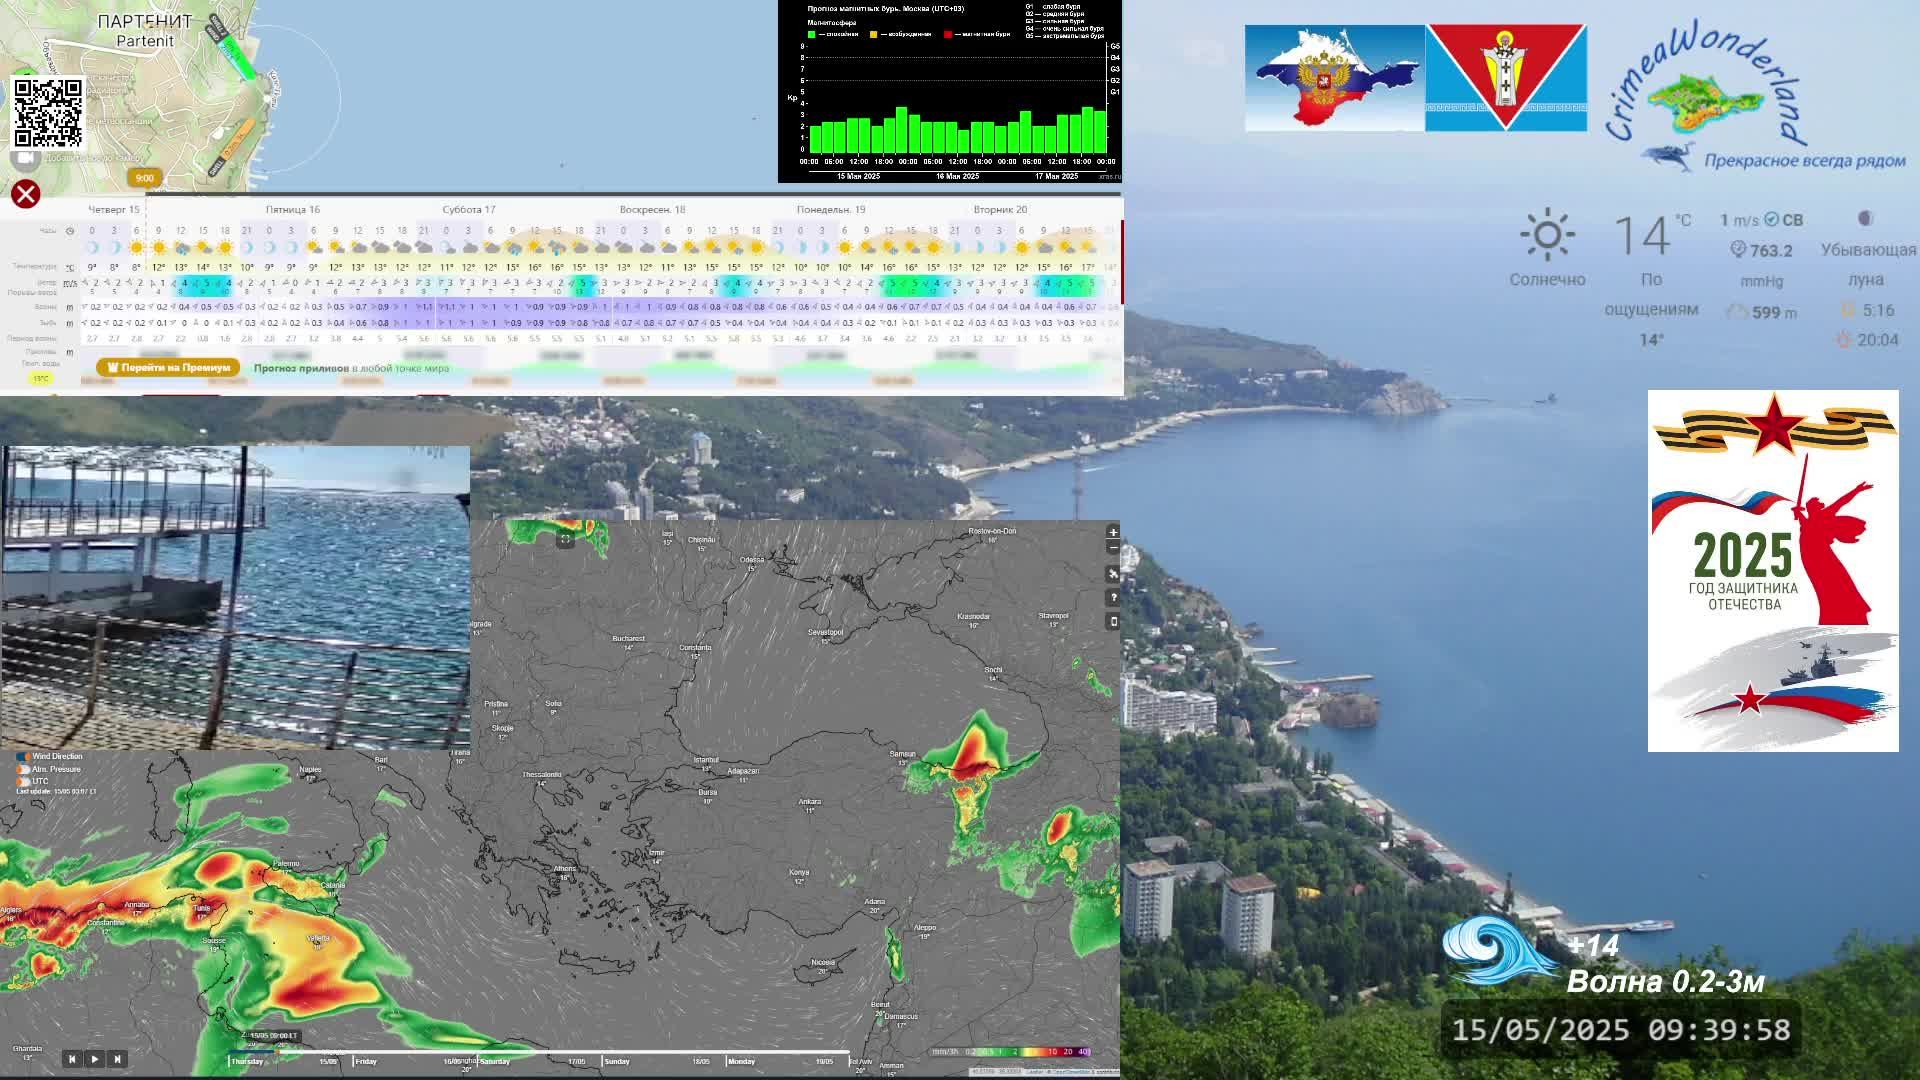
Task: Click Sevastopol label on map
Action: point(825,632)
